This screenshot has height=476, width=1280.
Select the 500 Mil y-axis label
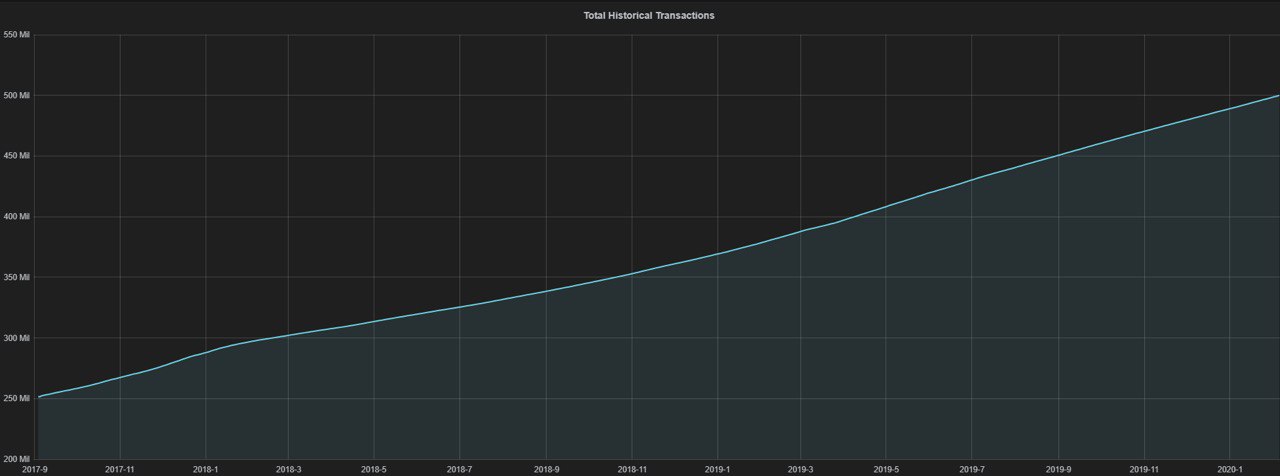coord(18,96)
